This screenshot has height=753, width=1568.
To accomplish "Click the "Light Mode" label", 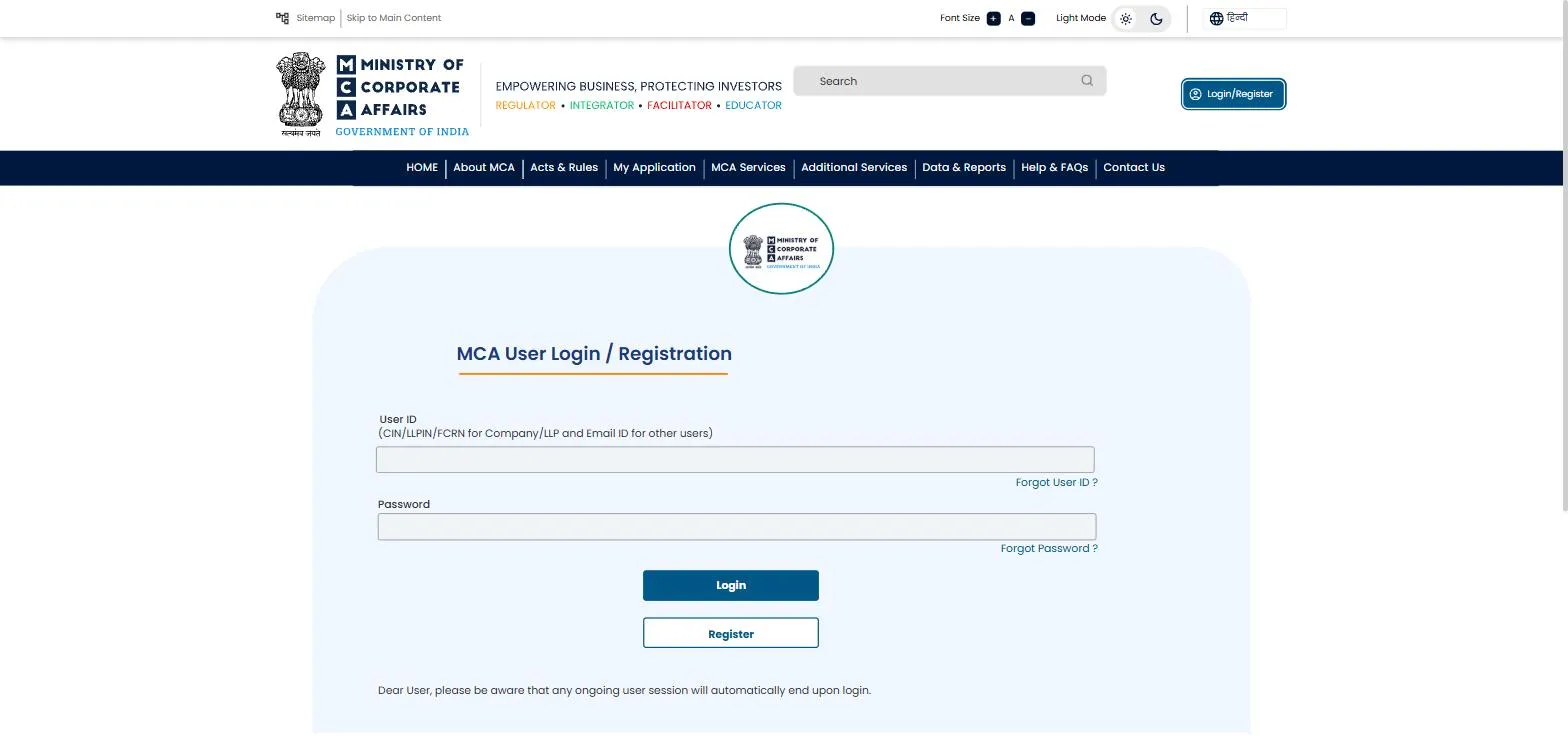I will point(1081,18).
